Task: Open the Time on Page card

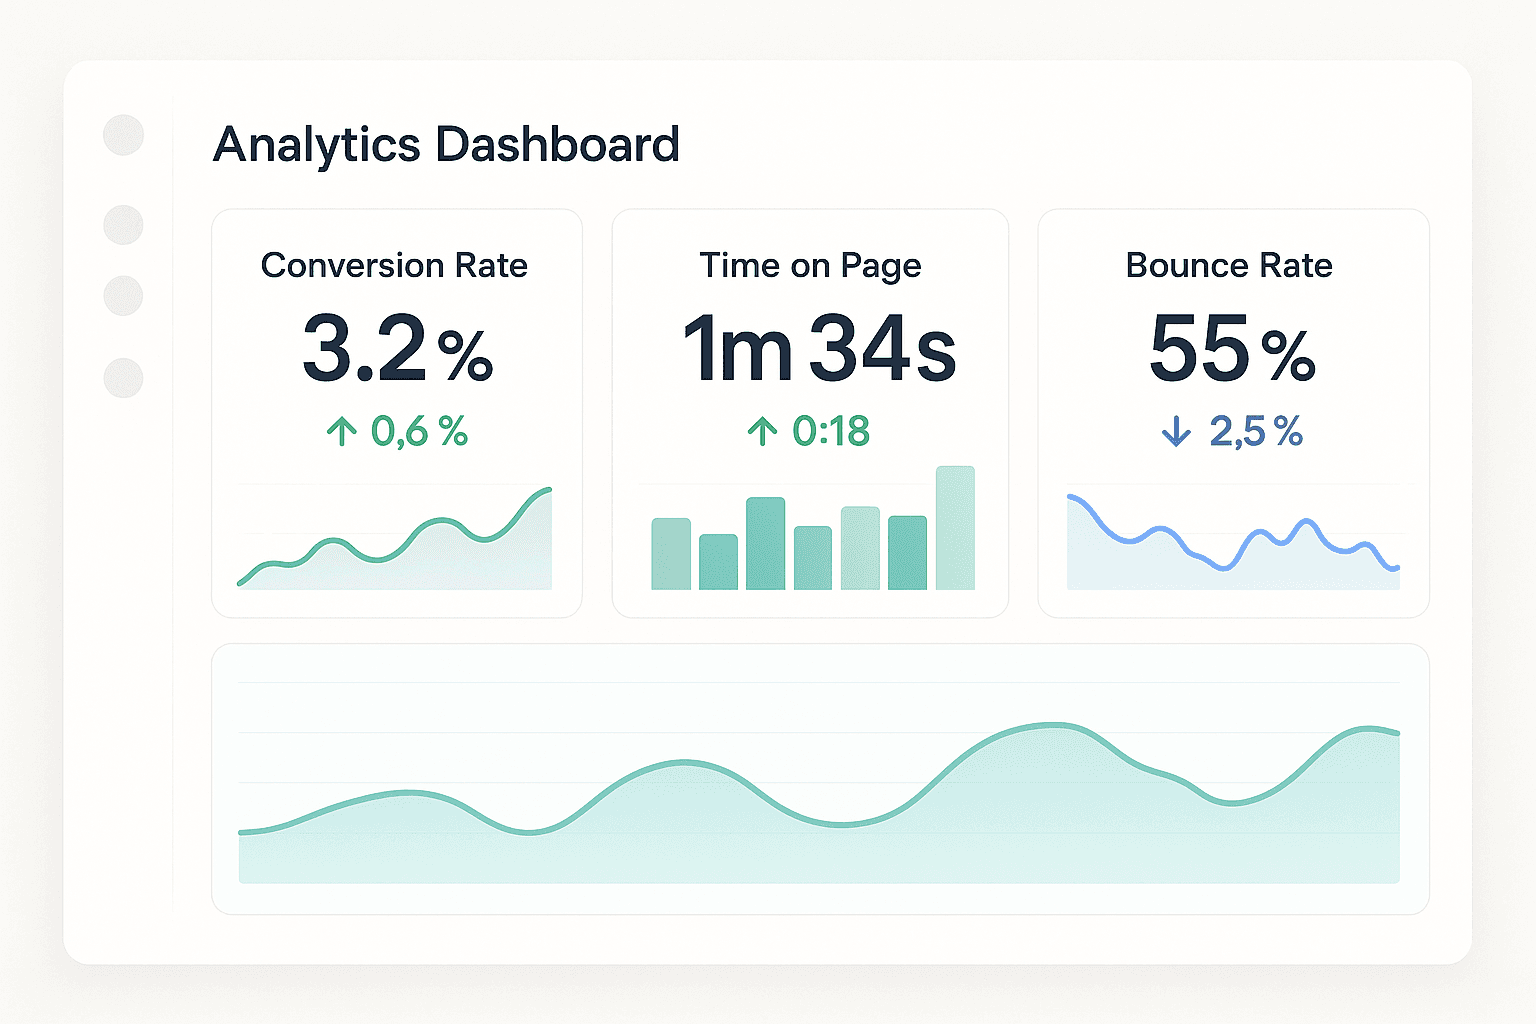Action: pos(810,412)
